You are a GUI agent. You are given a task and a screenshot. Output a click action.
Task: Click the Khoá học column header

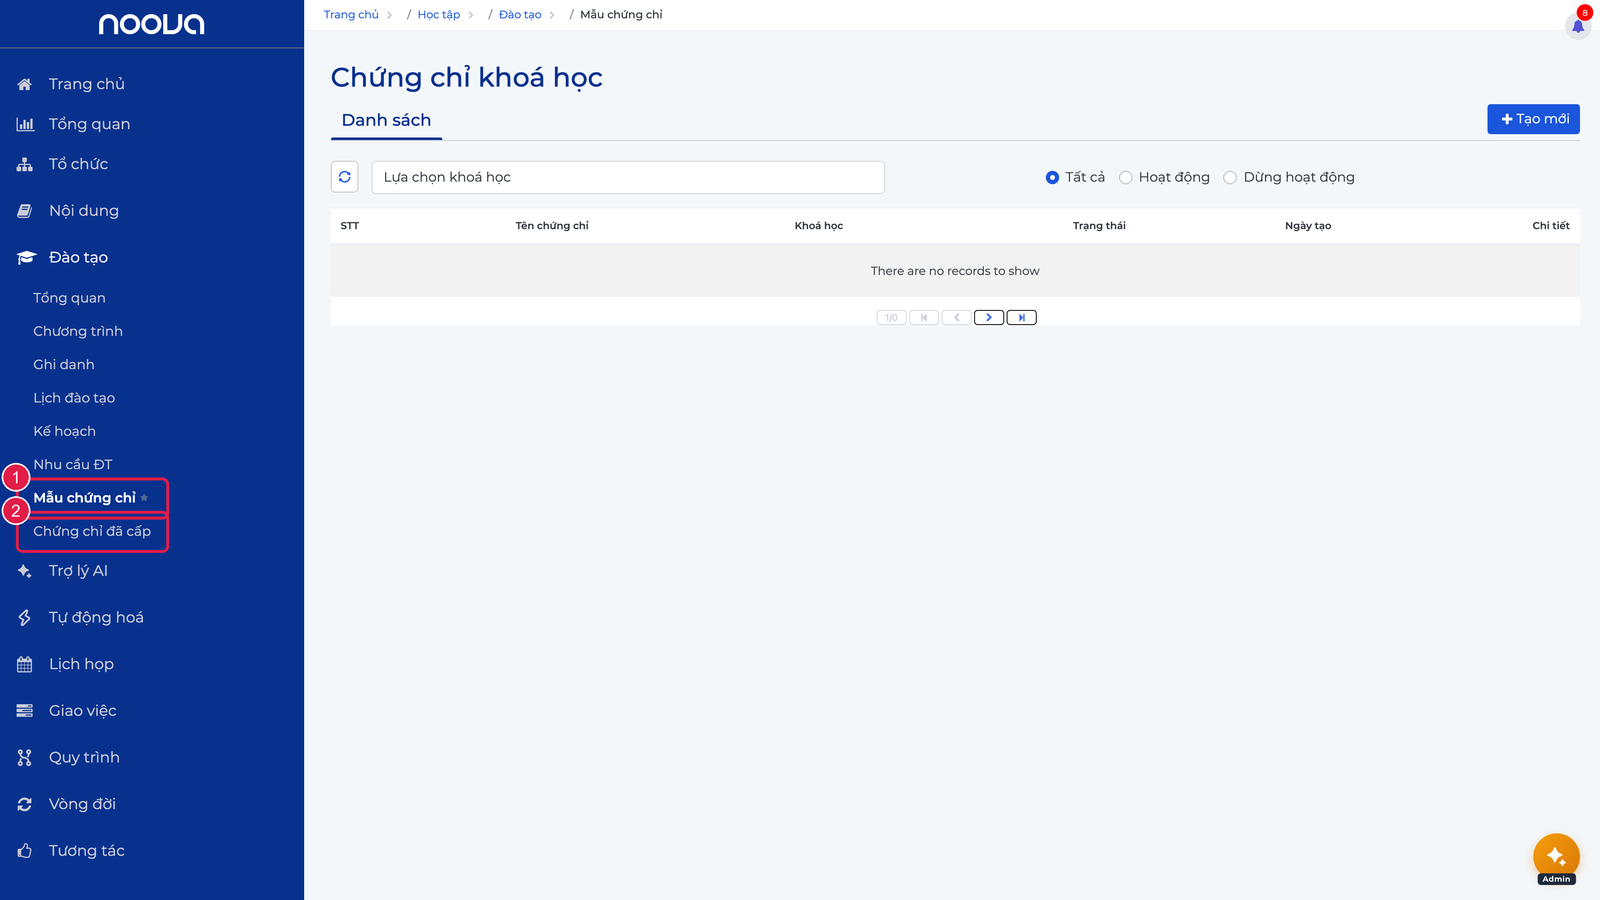[x=819, y=226]
